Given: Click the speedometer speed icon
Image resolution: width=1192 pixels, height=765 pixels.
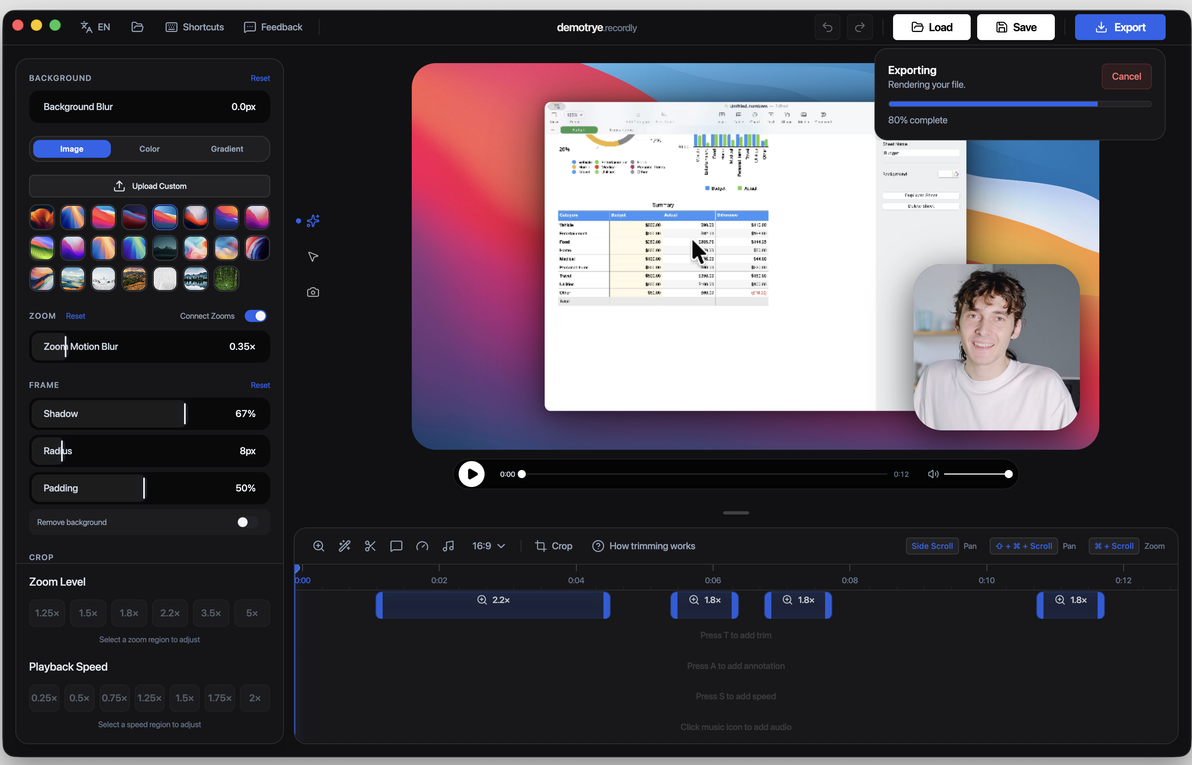Looking at the screenshot, I should [422, 546].
